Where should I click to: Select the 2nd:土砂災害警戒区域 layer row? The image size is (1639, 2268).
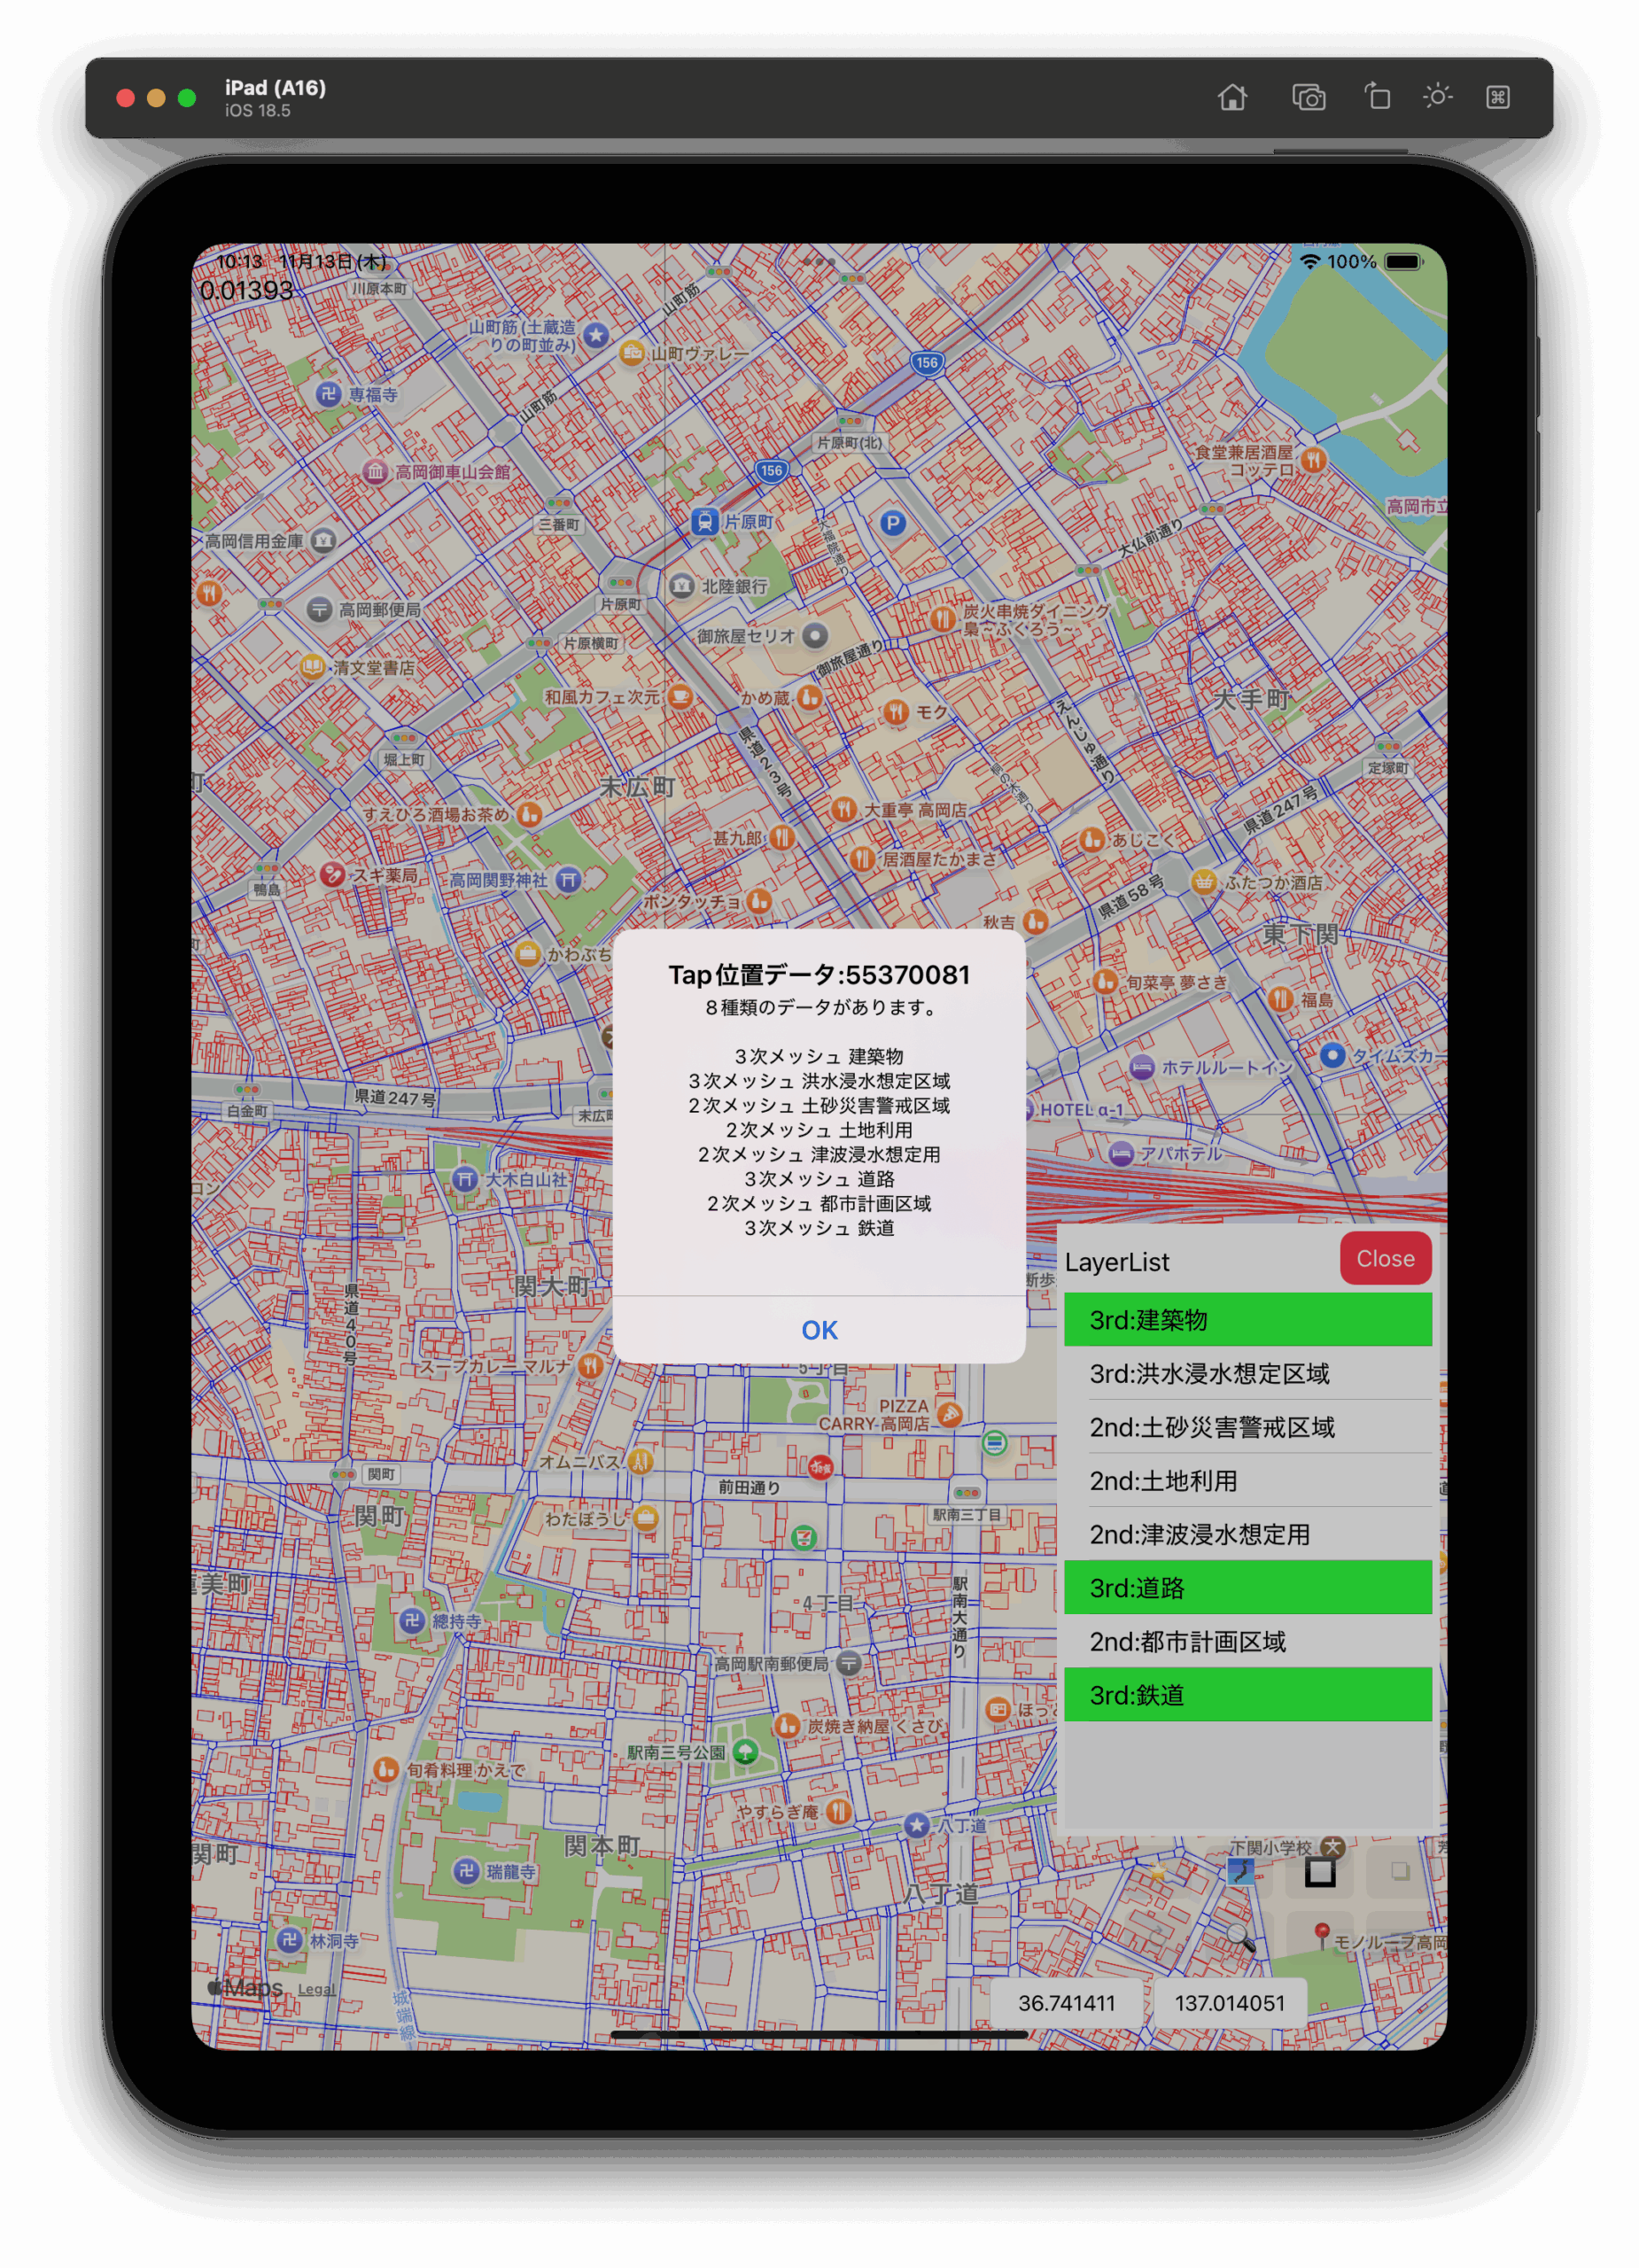tap(1247, 1427)
